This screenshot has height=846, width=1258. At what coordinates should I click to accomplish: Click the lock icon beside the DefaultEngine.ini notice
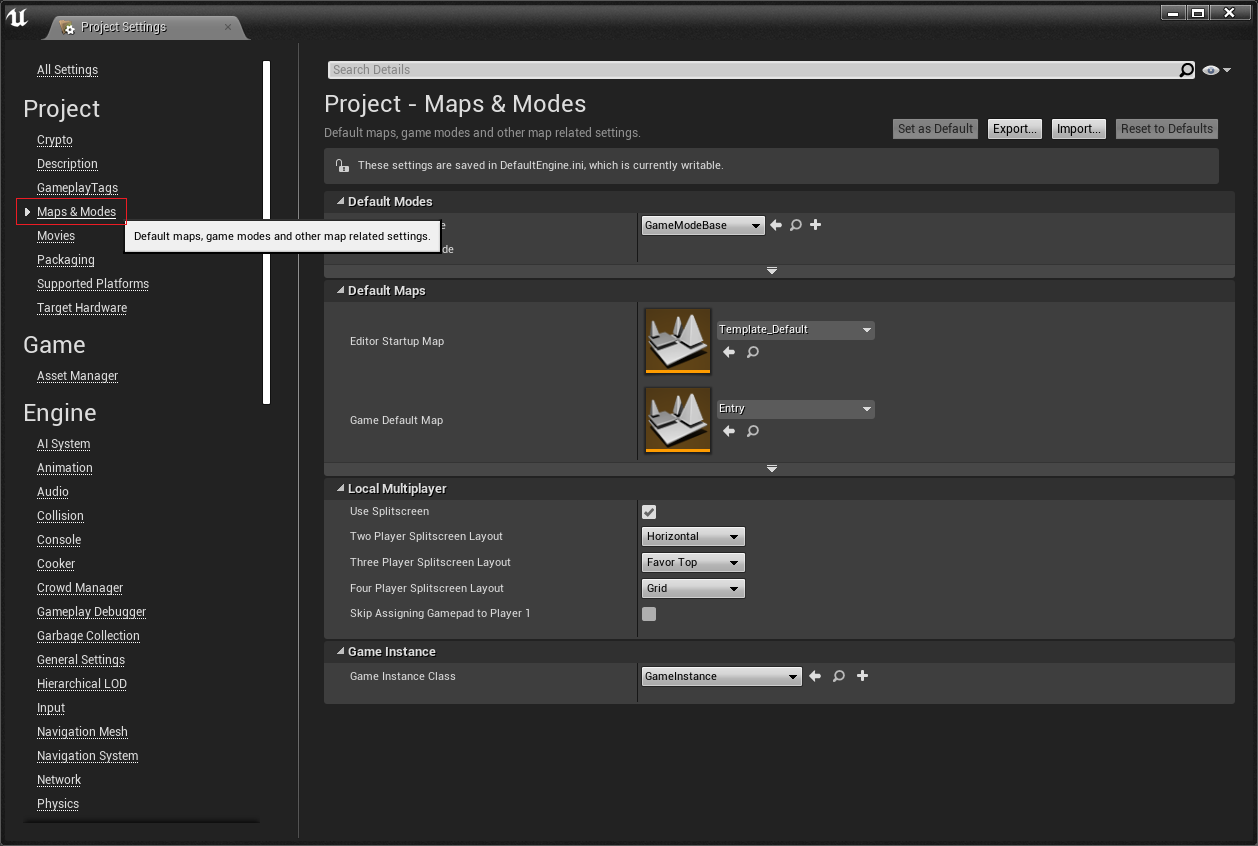tap(342, 166)
